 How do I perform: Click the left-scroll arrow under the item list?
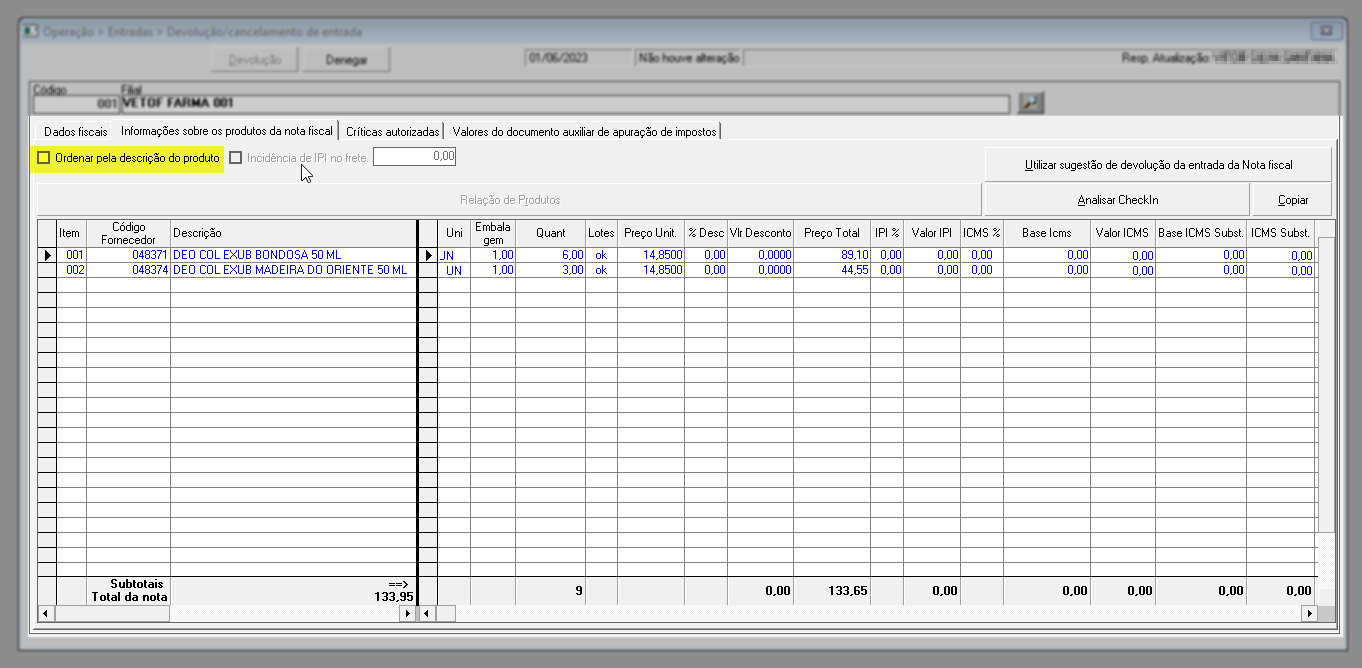(x=45, y=613)
